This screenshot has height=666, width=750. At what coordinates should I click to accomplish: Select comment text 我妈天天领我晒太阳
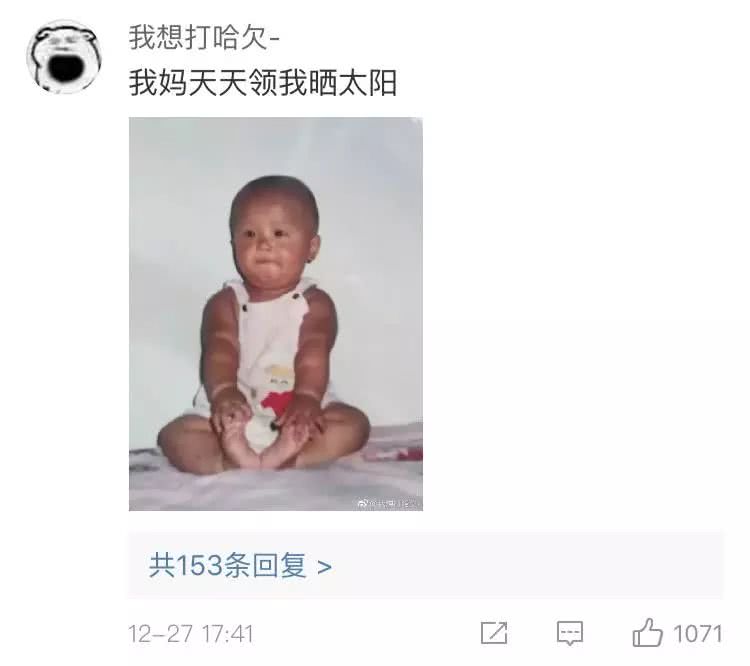(263, 83)
